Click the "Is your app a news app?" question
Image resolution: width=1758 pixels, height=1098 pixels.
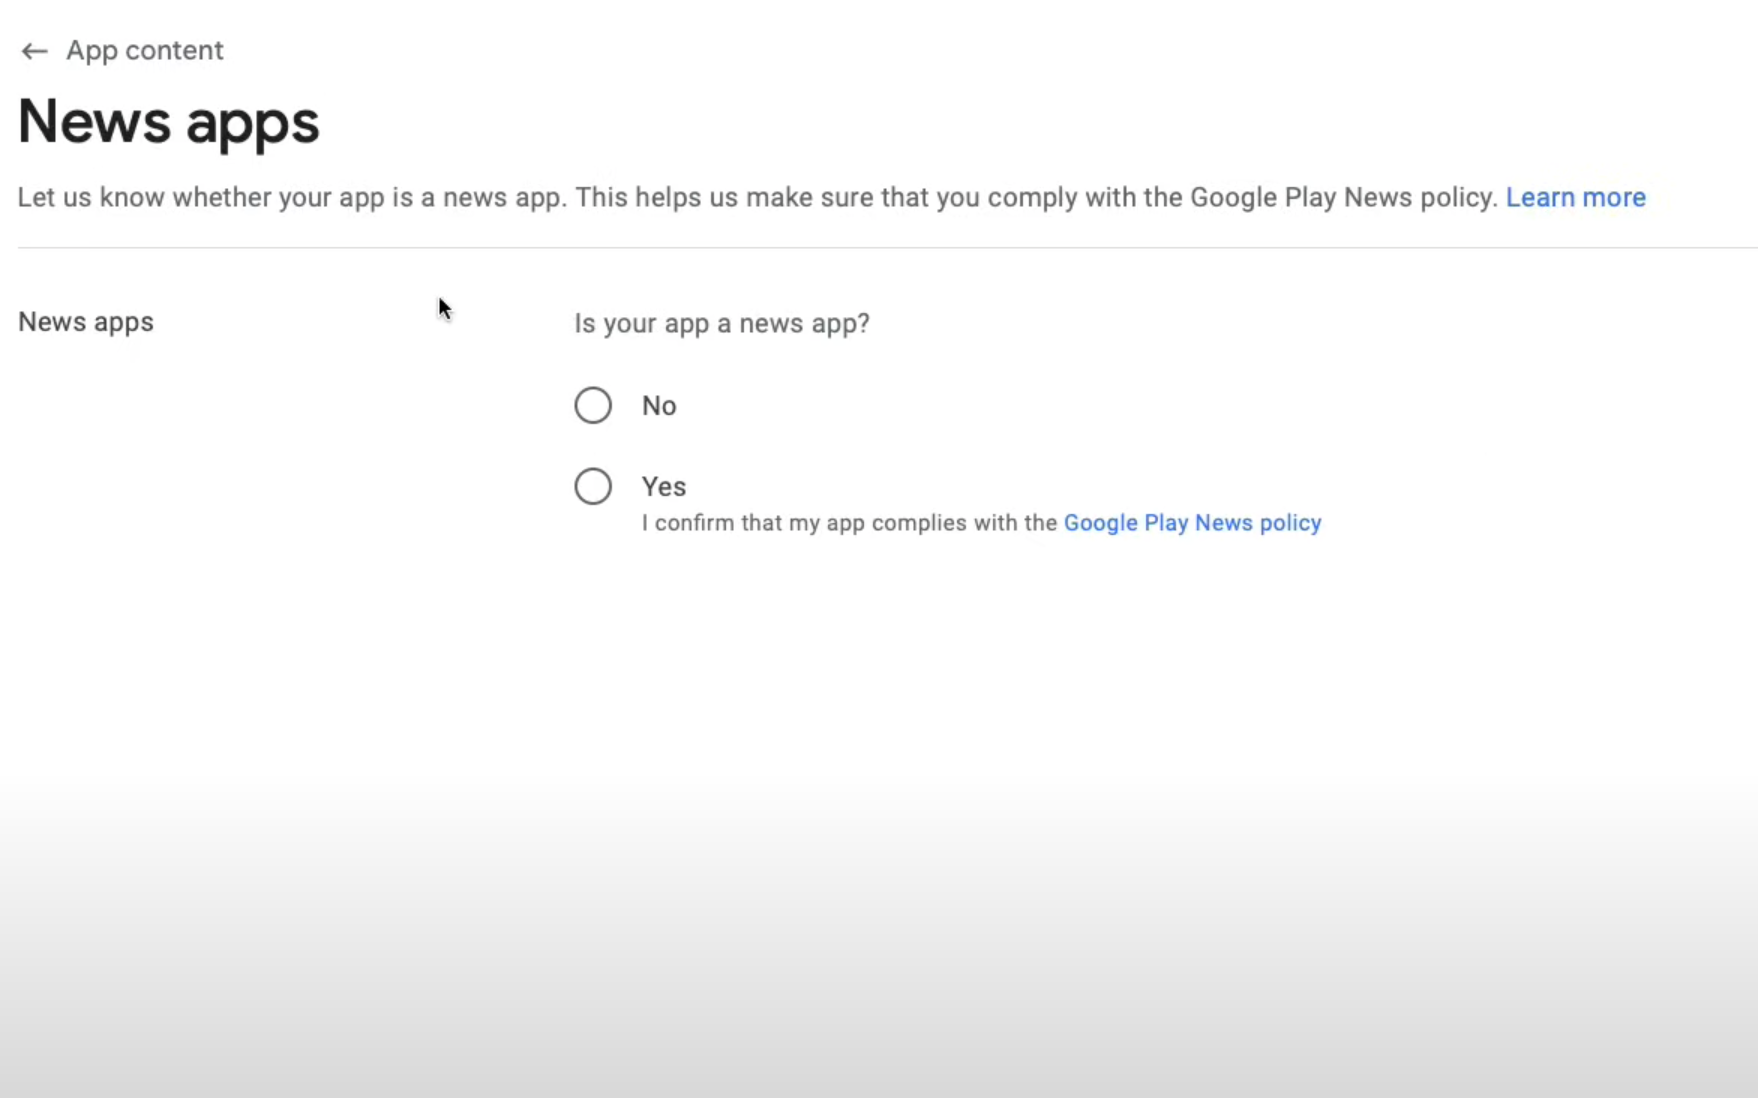coord(721,323)
